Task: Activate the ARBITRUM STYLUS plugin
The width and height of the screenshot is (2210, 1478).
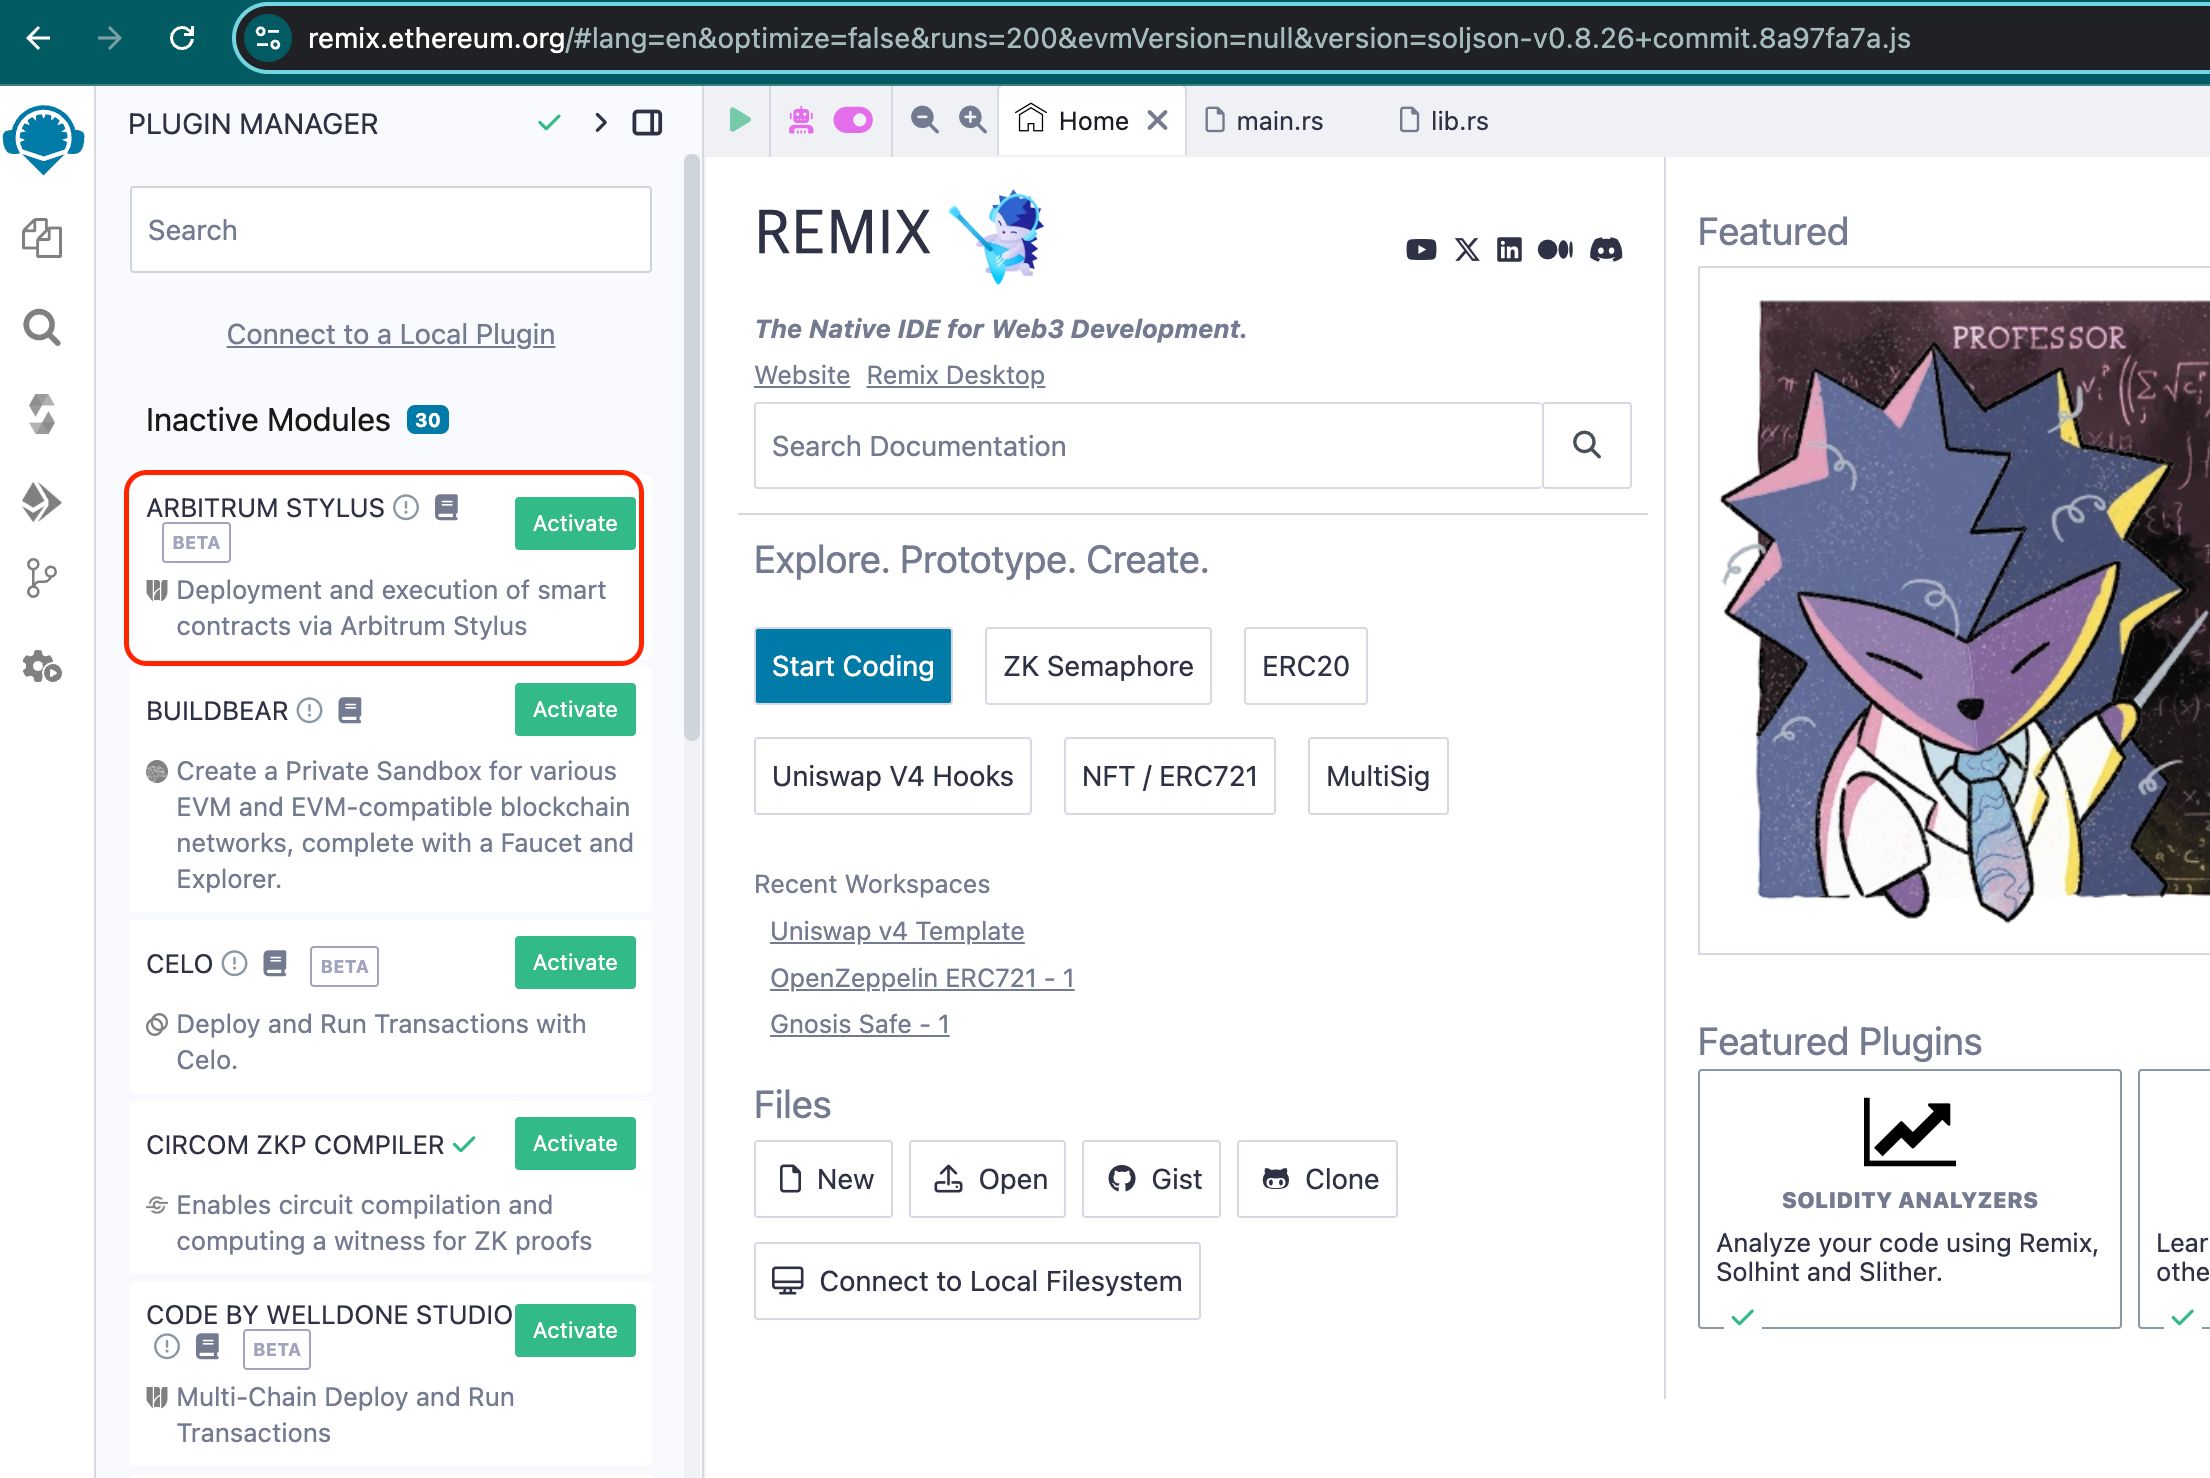Action: [x=574, y=523]
